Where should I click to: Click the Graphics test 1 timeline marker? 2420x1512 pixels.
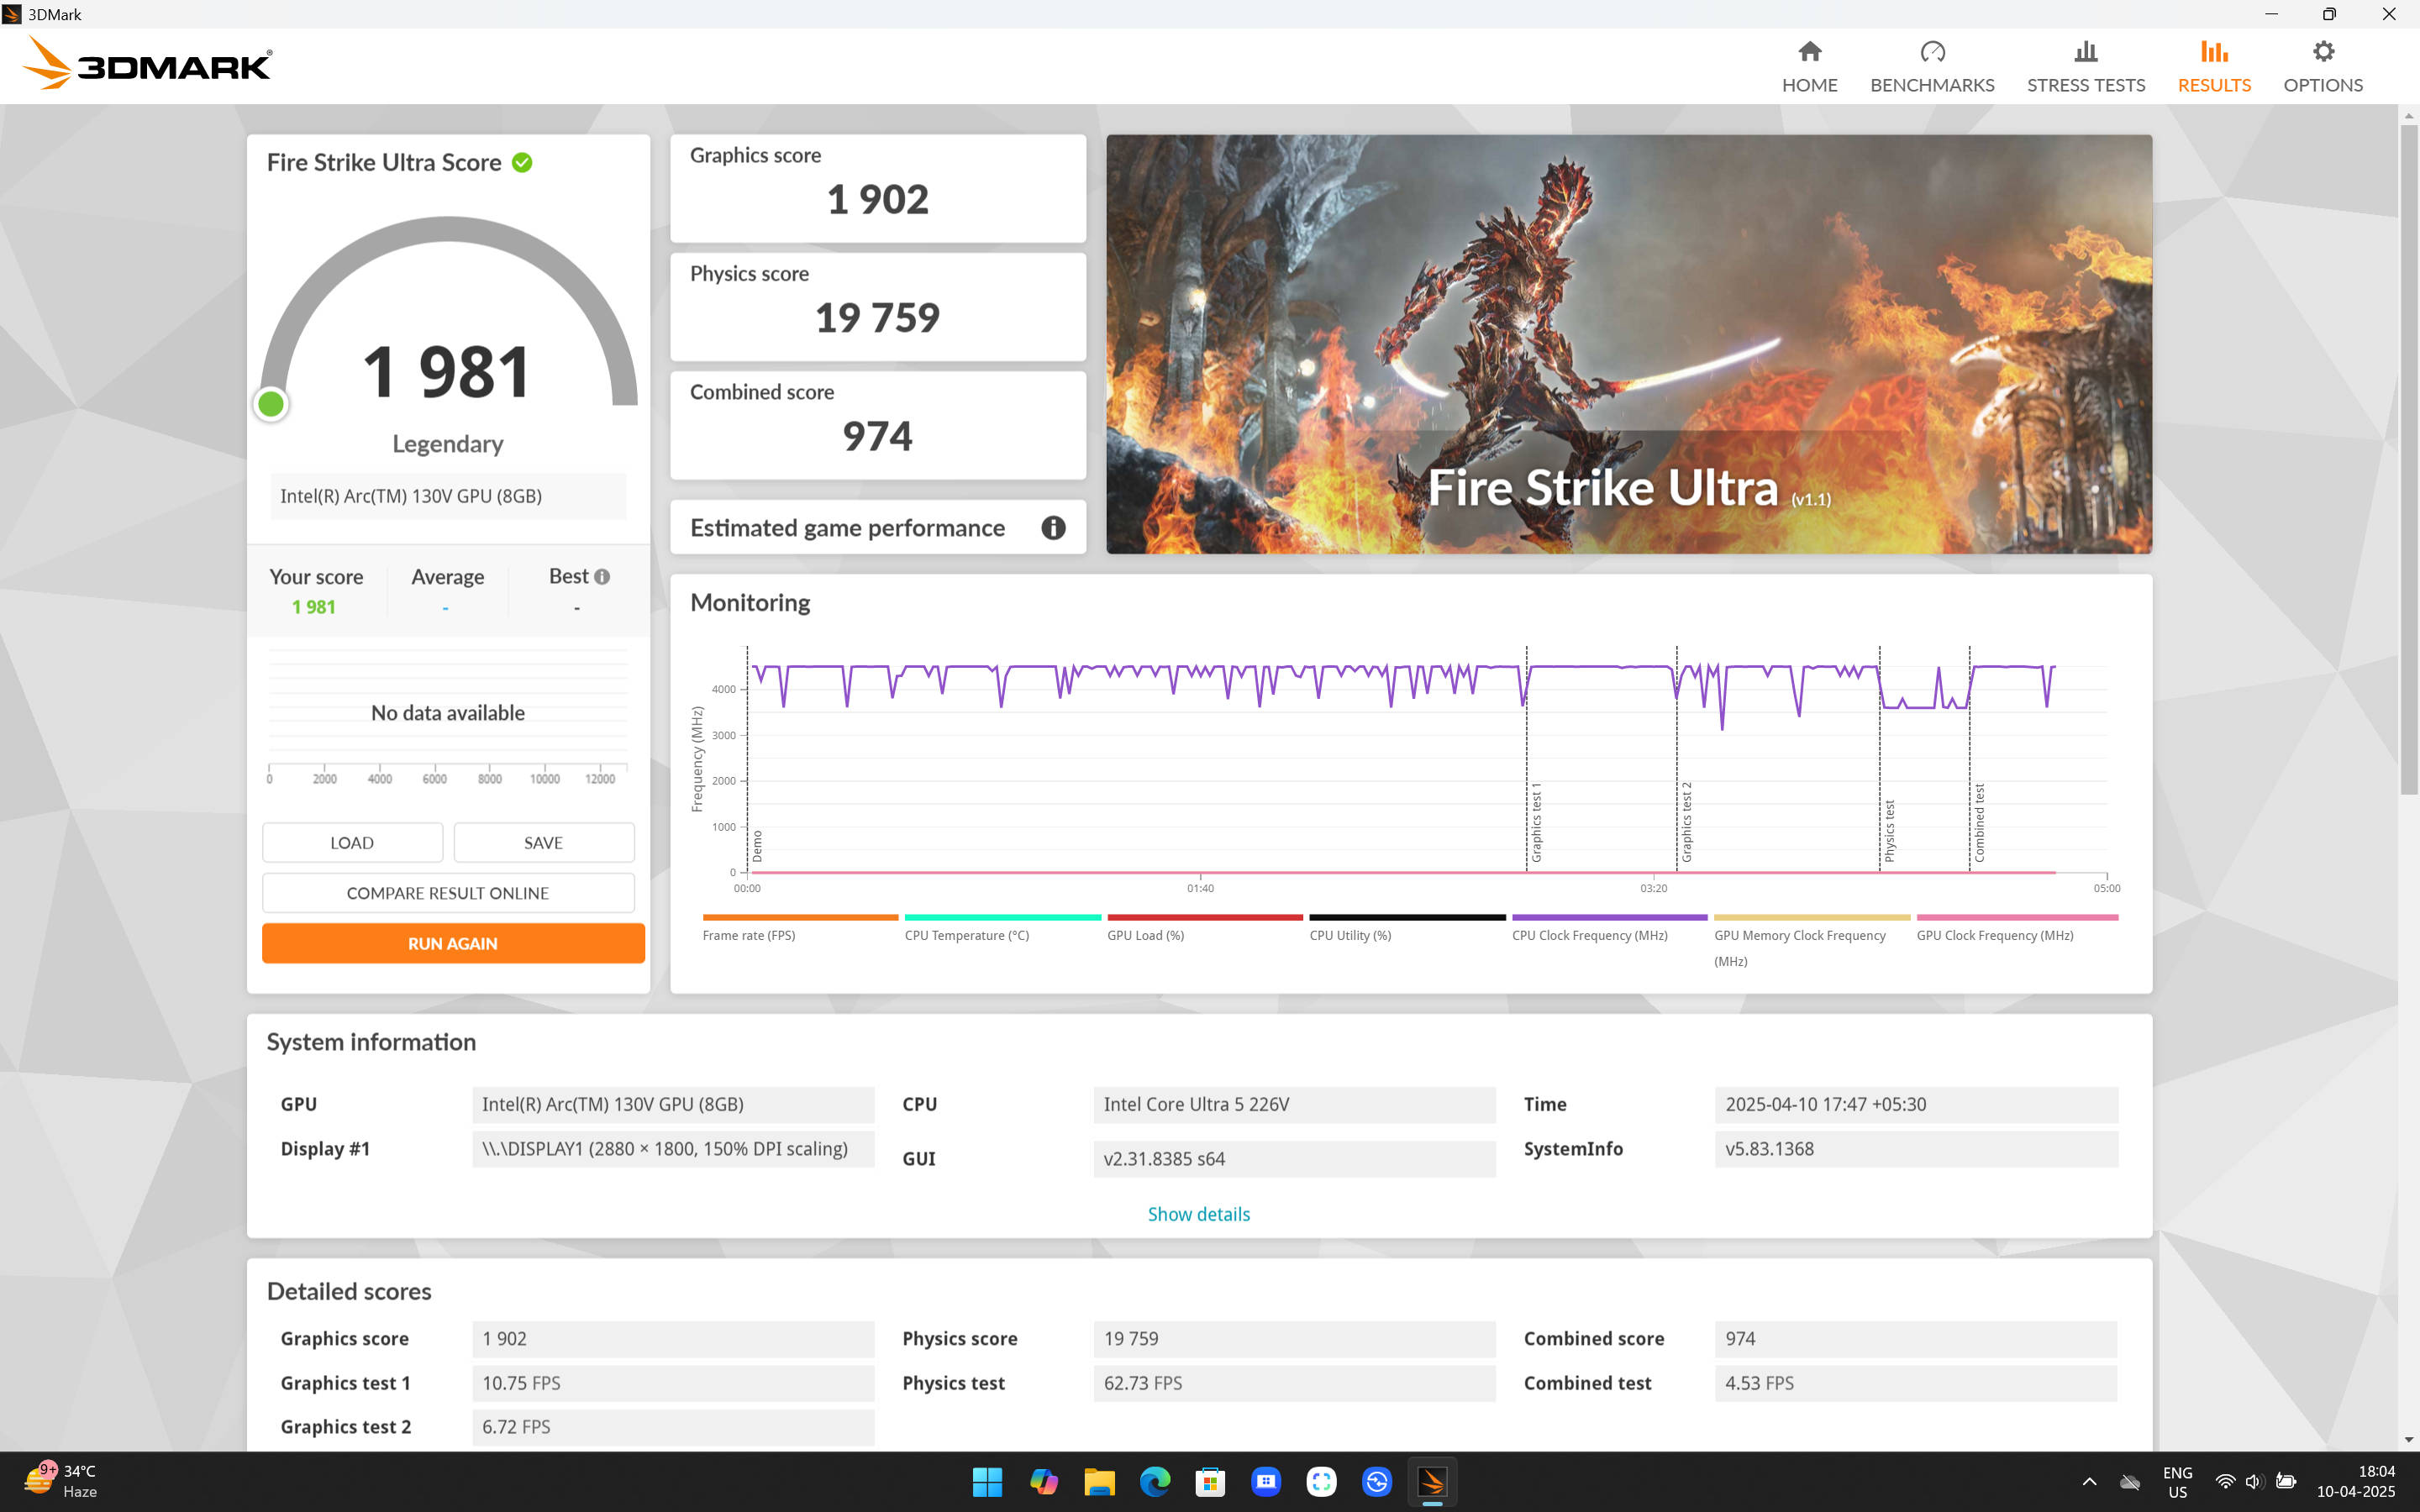[x=1536, y=822]
